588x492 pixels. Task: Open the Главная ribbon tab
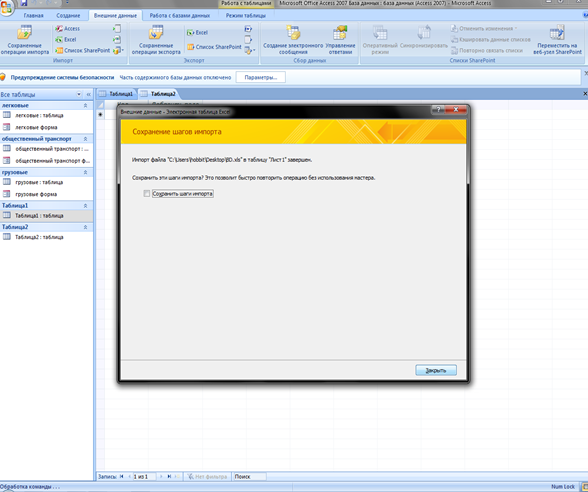pyautogui.click(x=33, y=15)
